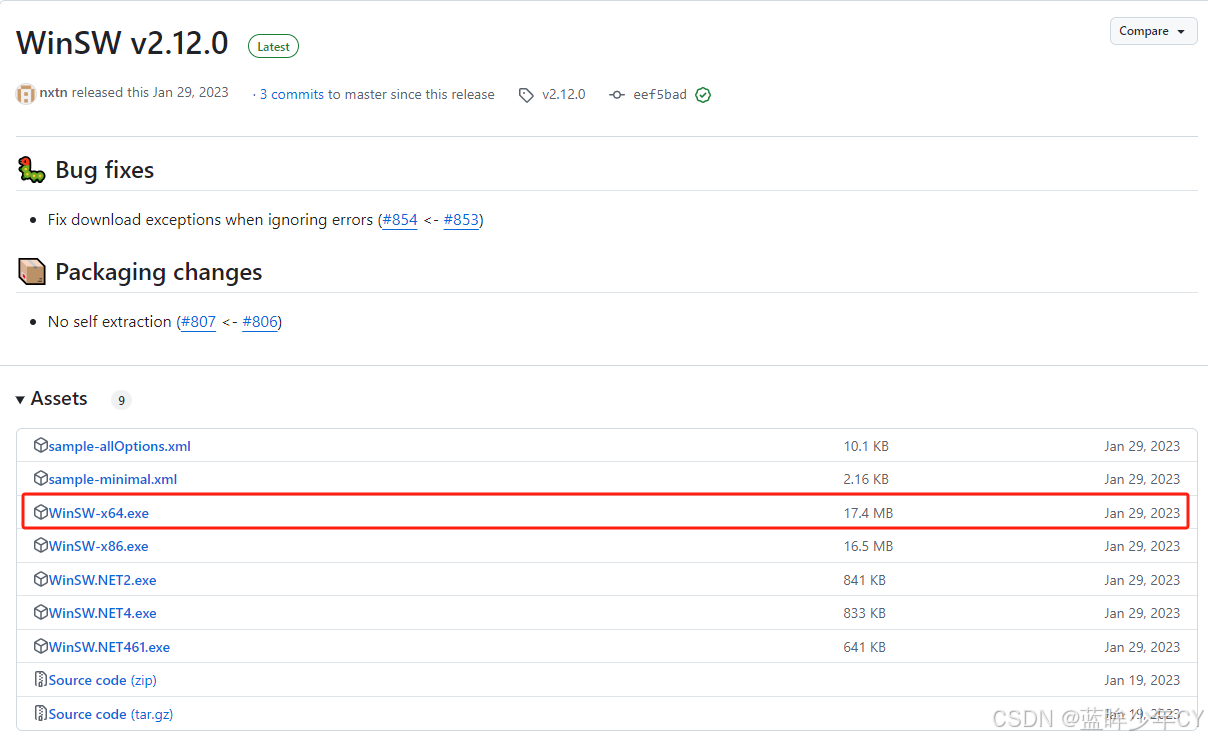Download sample-allOptions.xml

(119, 446)
